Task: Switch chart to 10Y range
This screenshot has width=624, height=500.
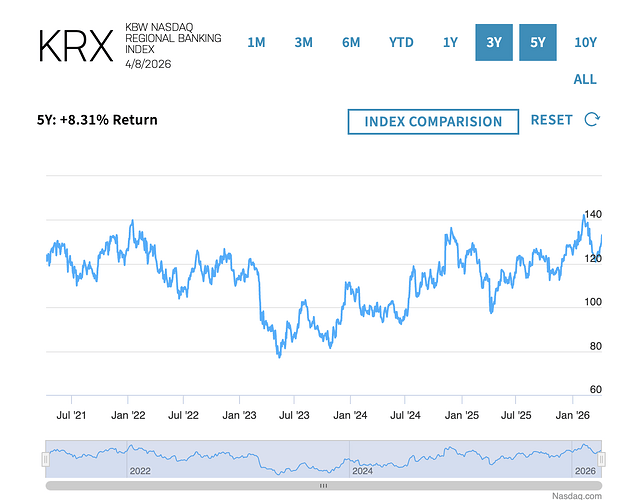Action: [585, 43]
